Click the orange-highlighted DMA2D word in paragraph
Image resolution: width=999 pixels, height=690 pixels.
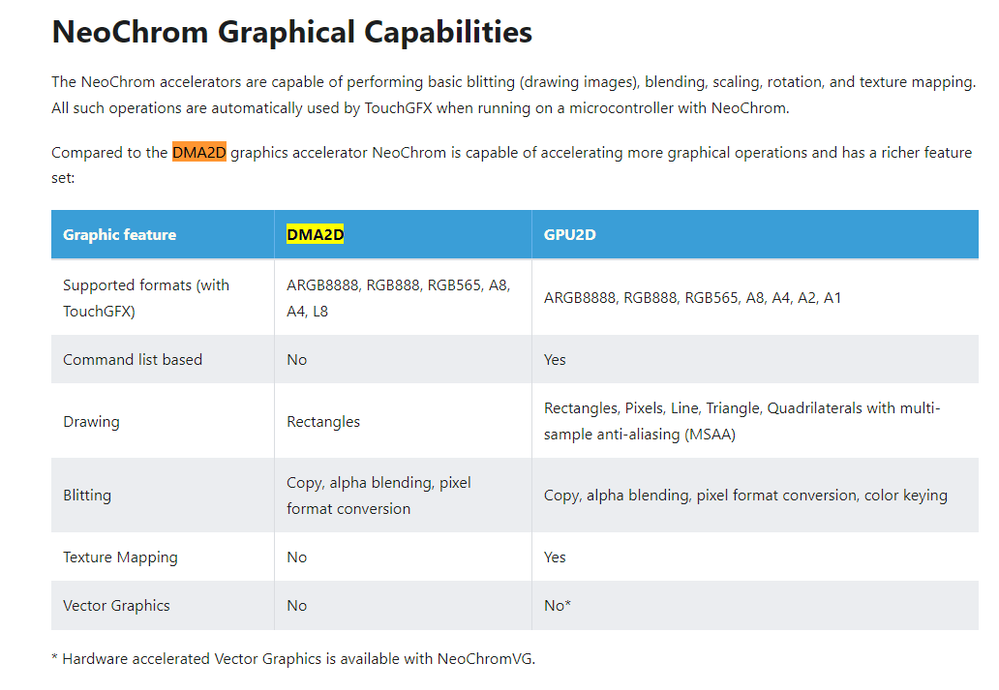[199, 153]
